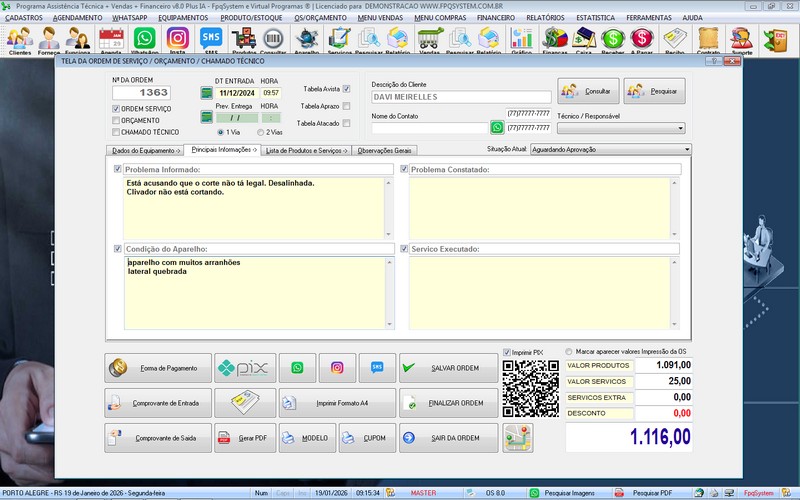Viewport: 800px width, 500px height.
Task: Open the Finanças toolbar icon
Action: coord(555,40)
